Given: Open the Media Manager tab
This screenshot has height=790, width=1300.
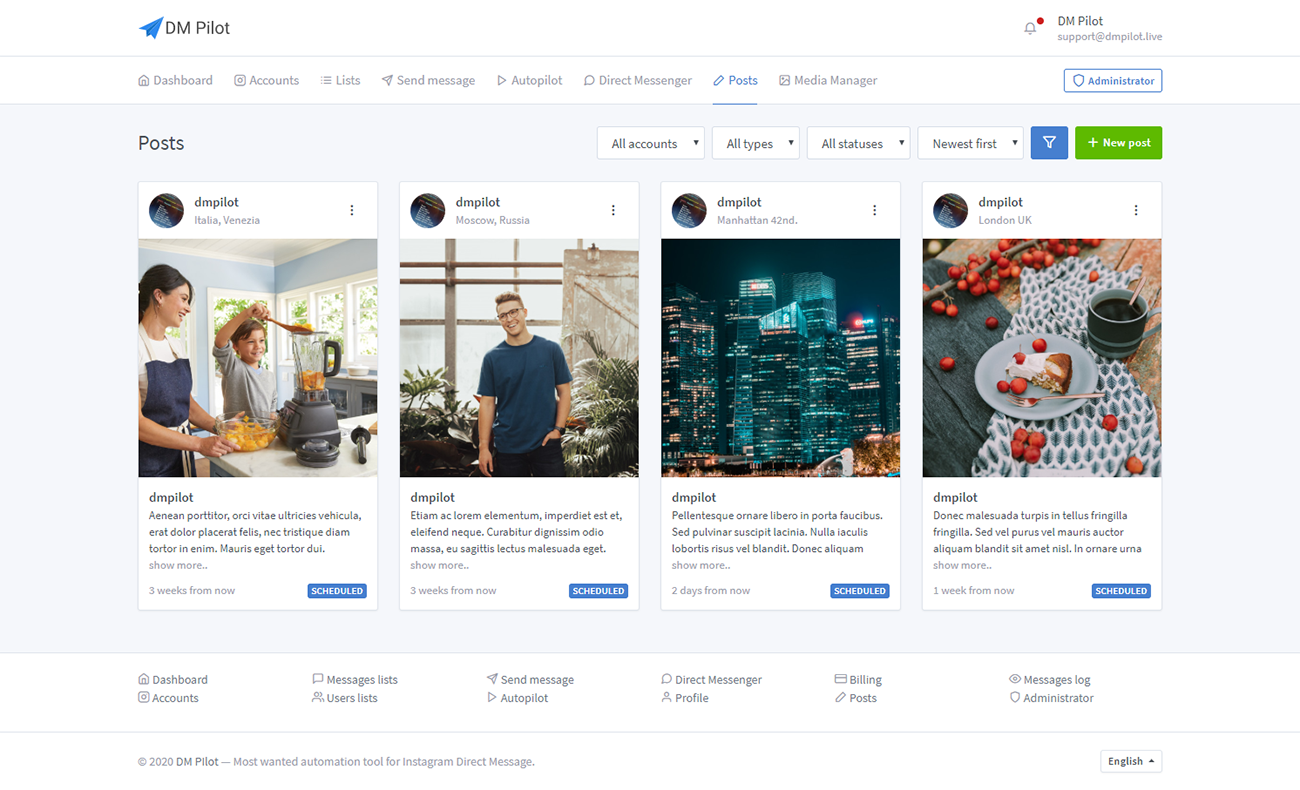Looking at the screenshot, I should coord(828,80).
